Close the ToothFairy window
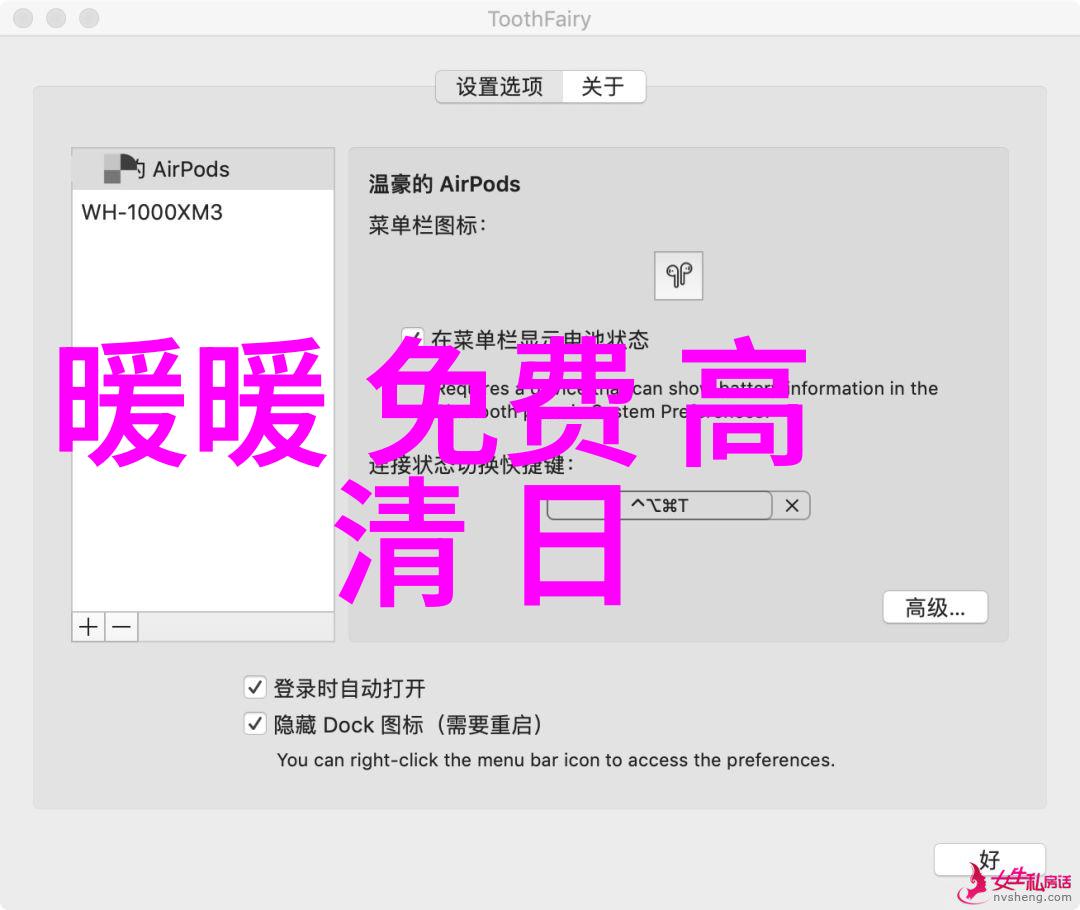The height and width of the screenshot is (910, 1080). point(23,18)
